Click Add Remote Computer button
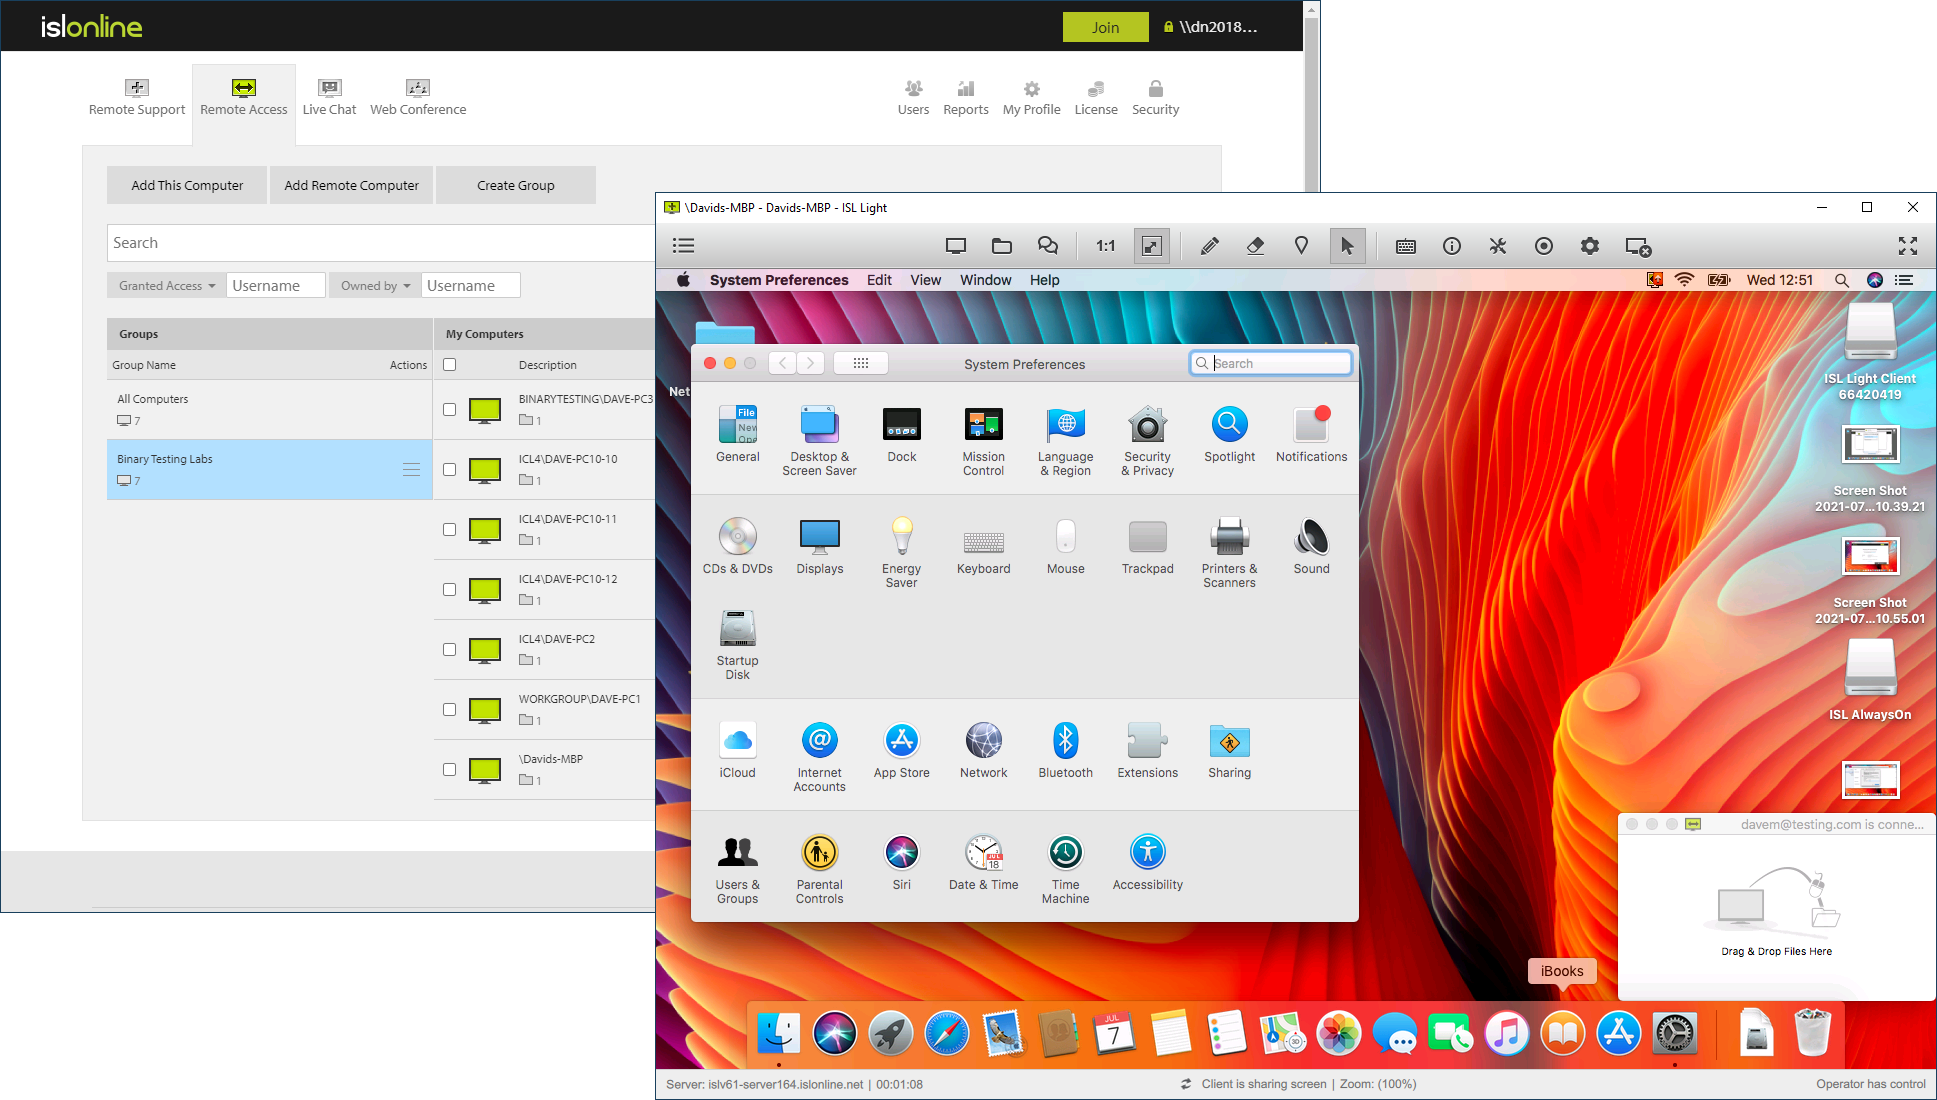This screenshot has height=1100, width=1937. 352,185
